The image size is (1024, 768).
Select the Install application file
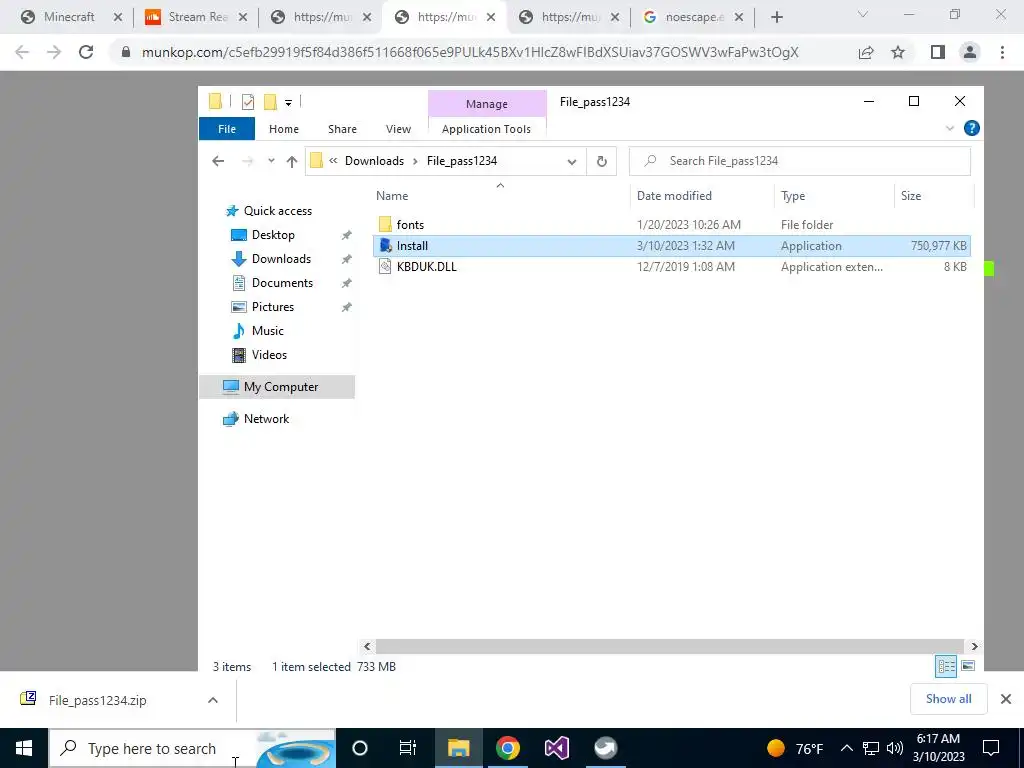[671, 246]
